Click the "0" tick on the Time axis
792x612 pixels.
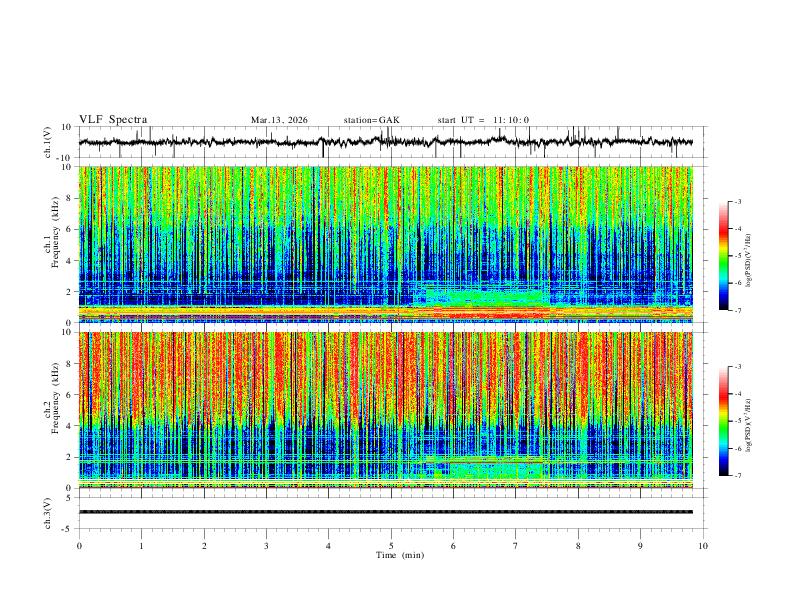coord(79,546)
